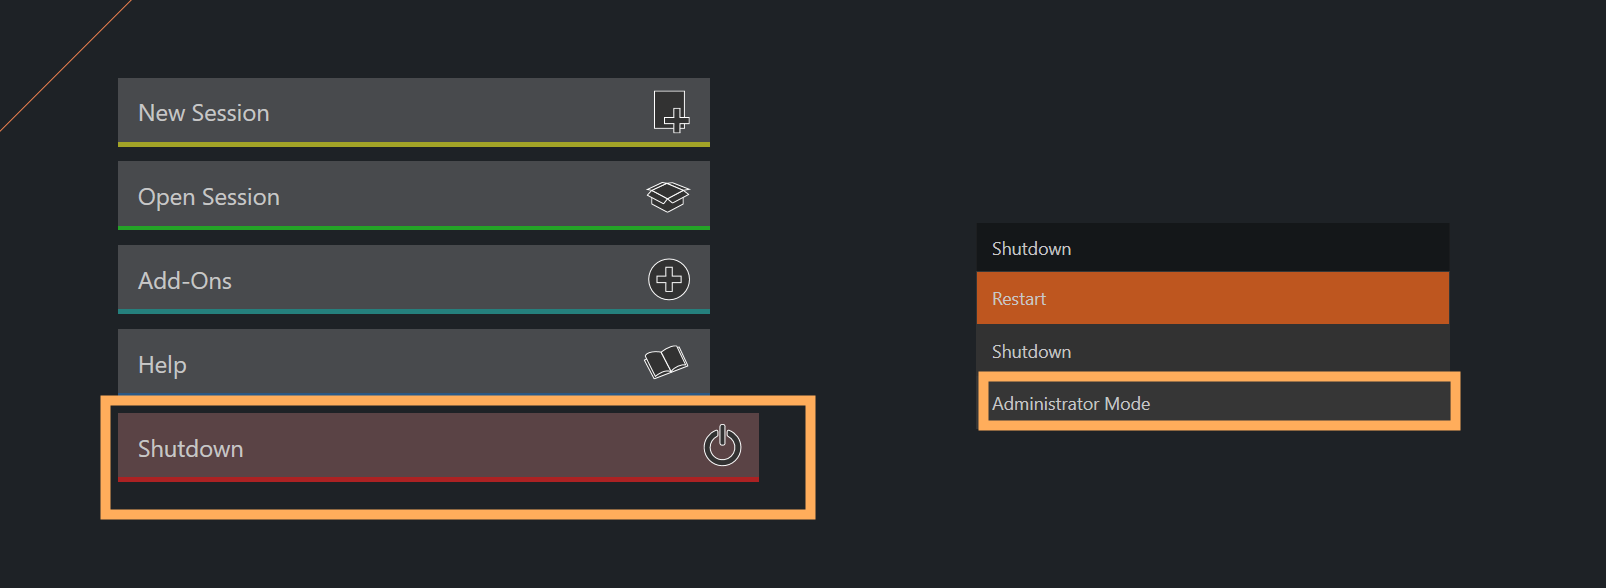
Task: Choose the Open Session text label
Action: 209,197
